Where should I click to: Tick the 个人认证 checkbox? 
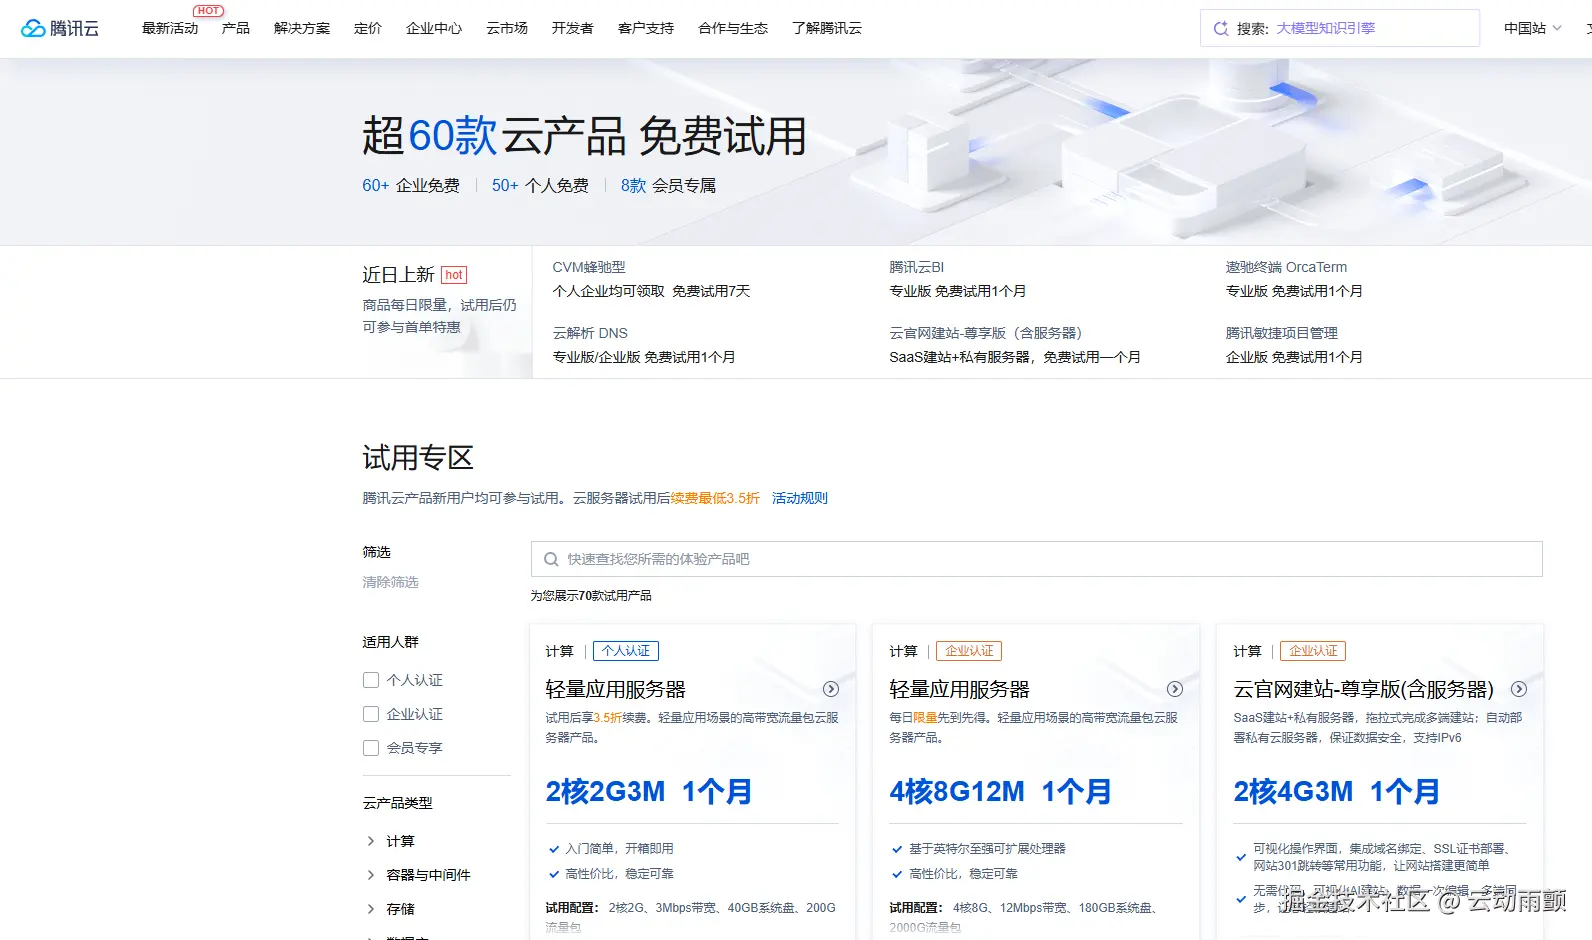point(371,680)
